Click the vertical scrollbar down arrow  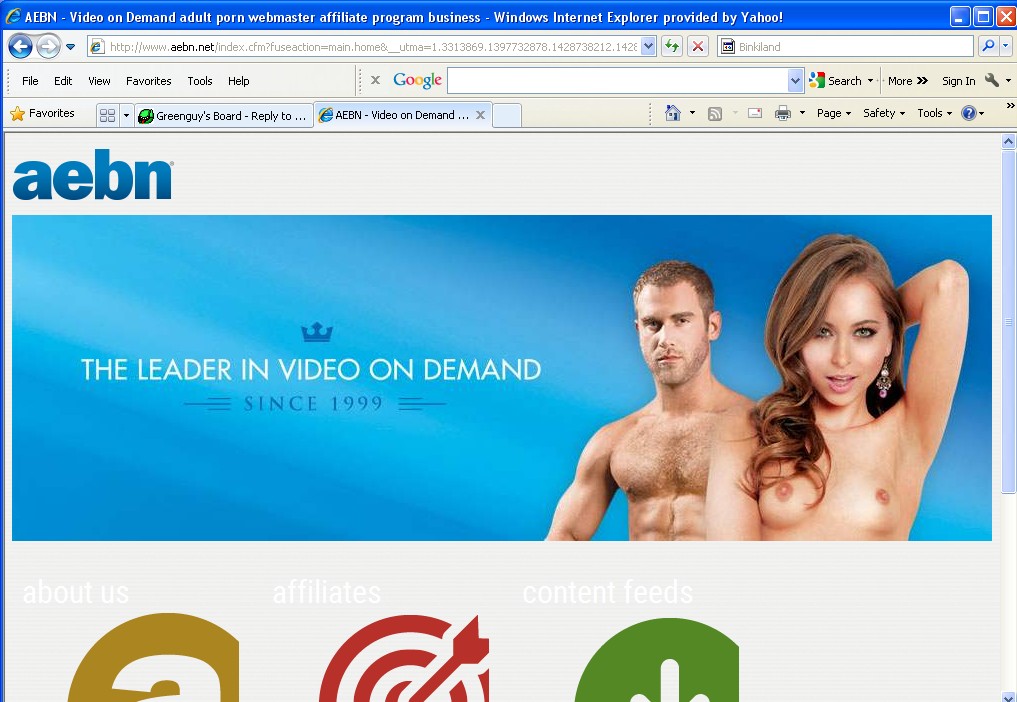(x=1008, y=695)
